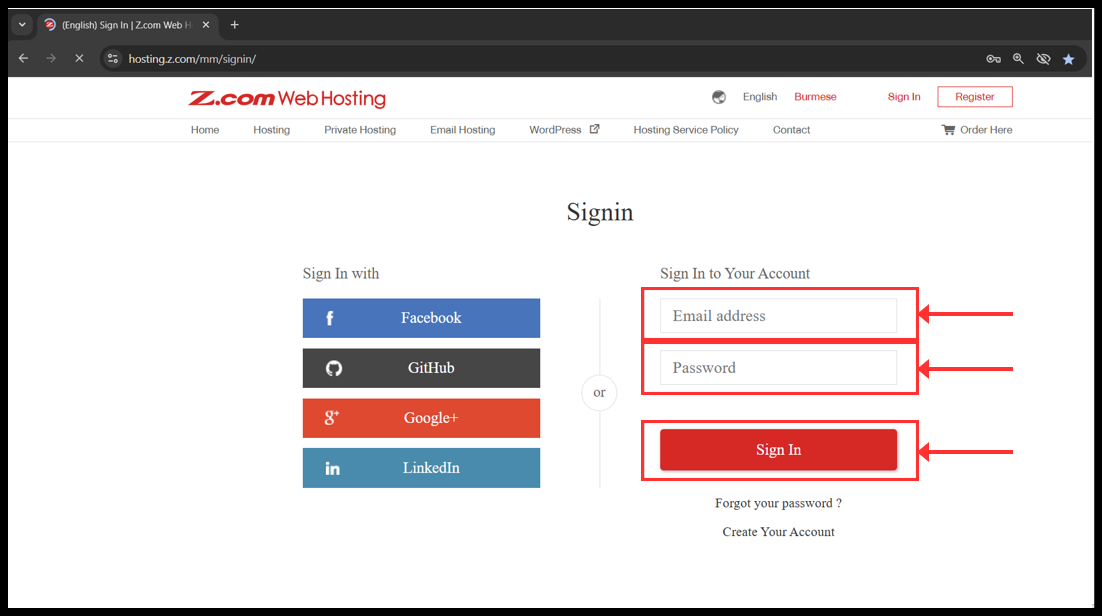
Task: Focus the Password field
Action: point(778,368)
